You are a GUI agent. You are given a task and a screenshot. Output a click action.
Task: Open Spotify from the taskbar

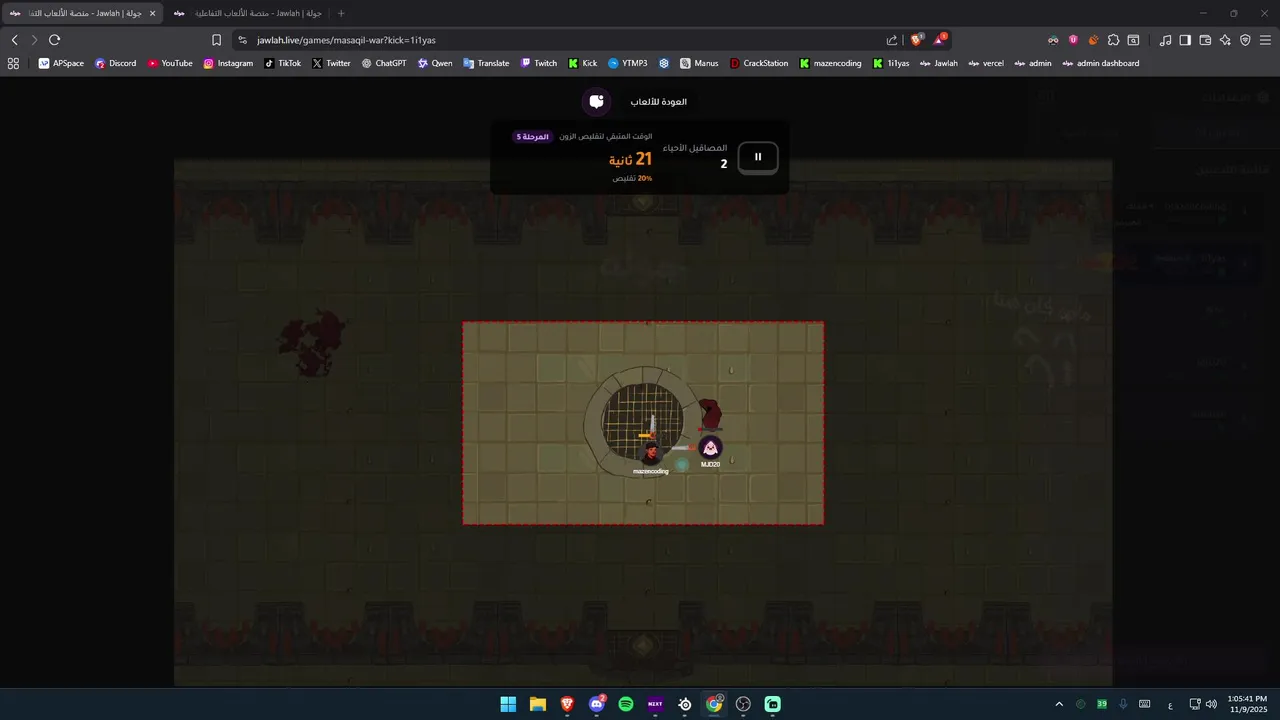626,704
